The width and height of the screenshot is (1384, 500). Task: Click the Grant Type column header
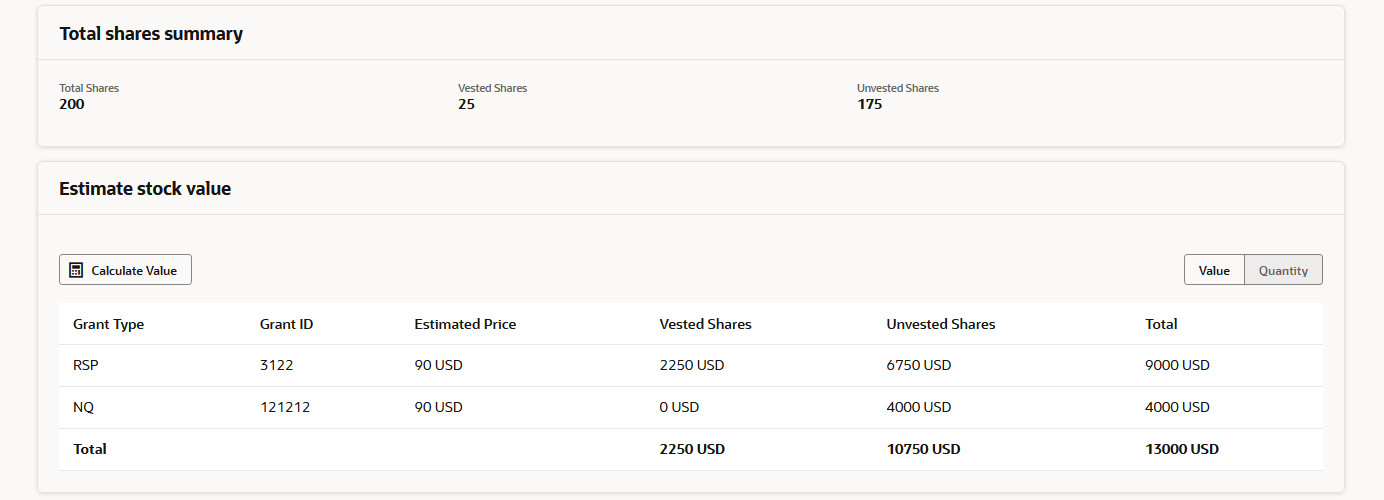click(108, 324)
